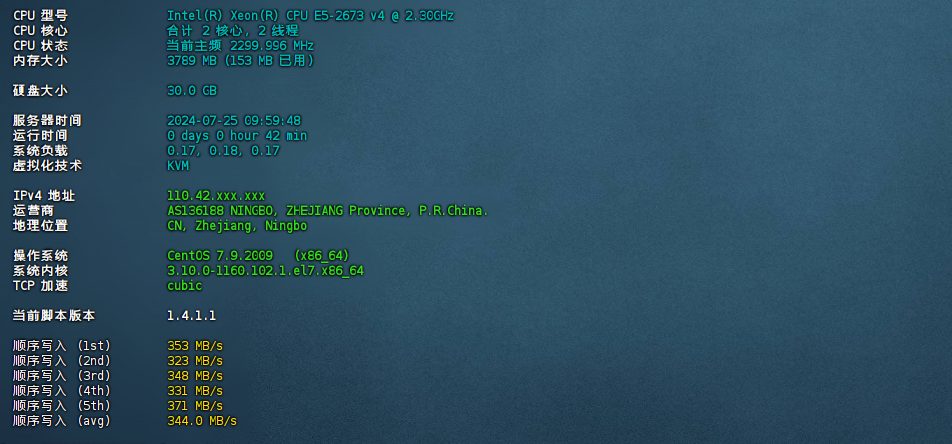Click the average write speed 344.0 MB/s
The width and height of the screenshot is (952, 444).
[x=202, y=420]
